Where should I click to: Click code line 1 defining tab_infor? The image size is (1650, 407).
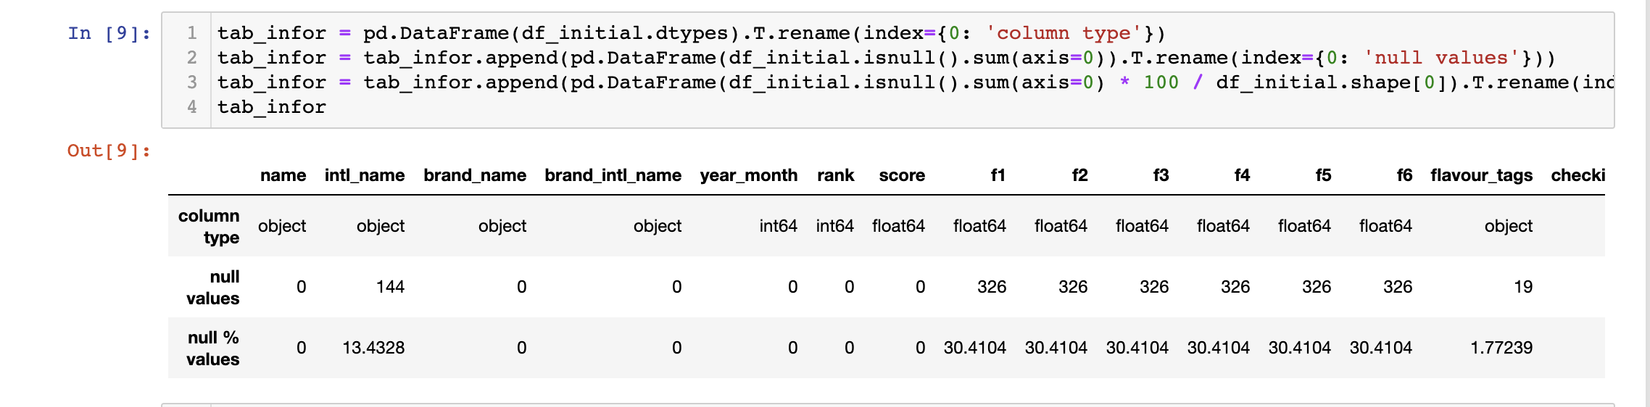click(690, 34)
